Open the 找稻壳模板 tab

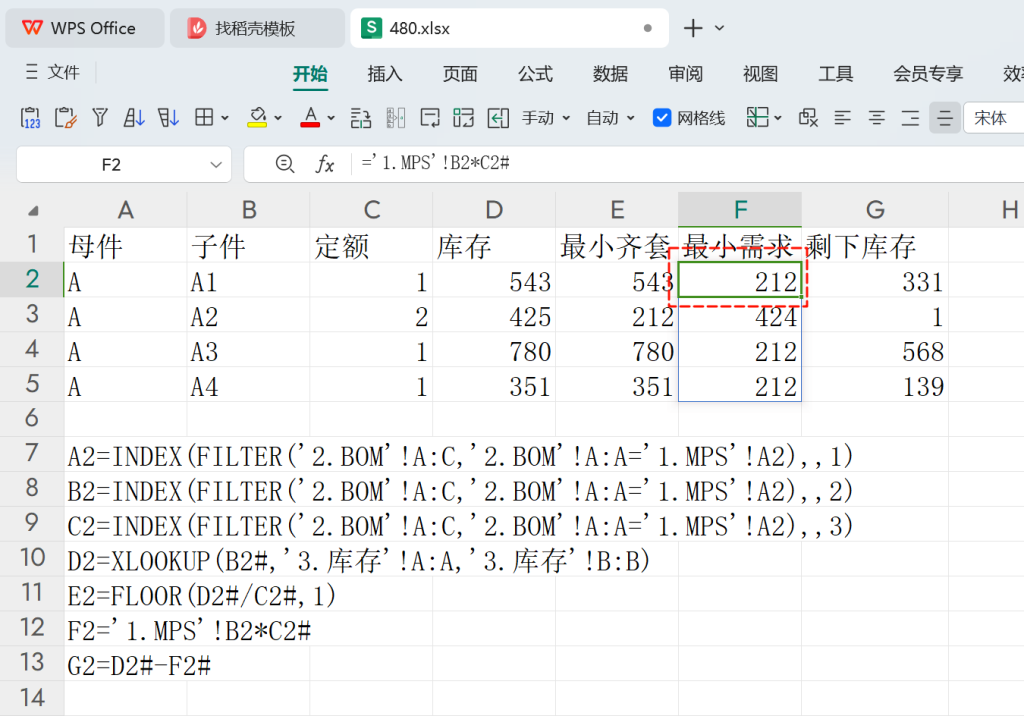coord(257,28)
